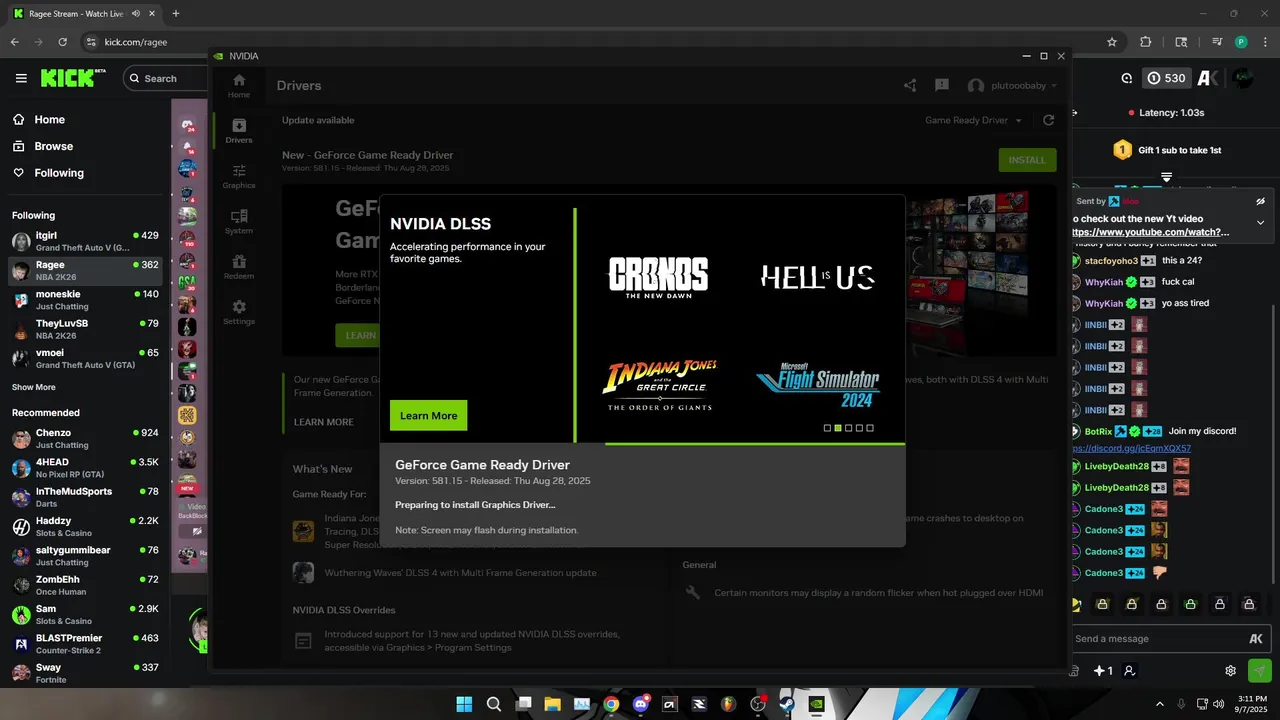
Task: Open Settings gear in NVIDIA sidebar
Action: (x=239, y=312)
